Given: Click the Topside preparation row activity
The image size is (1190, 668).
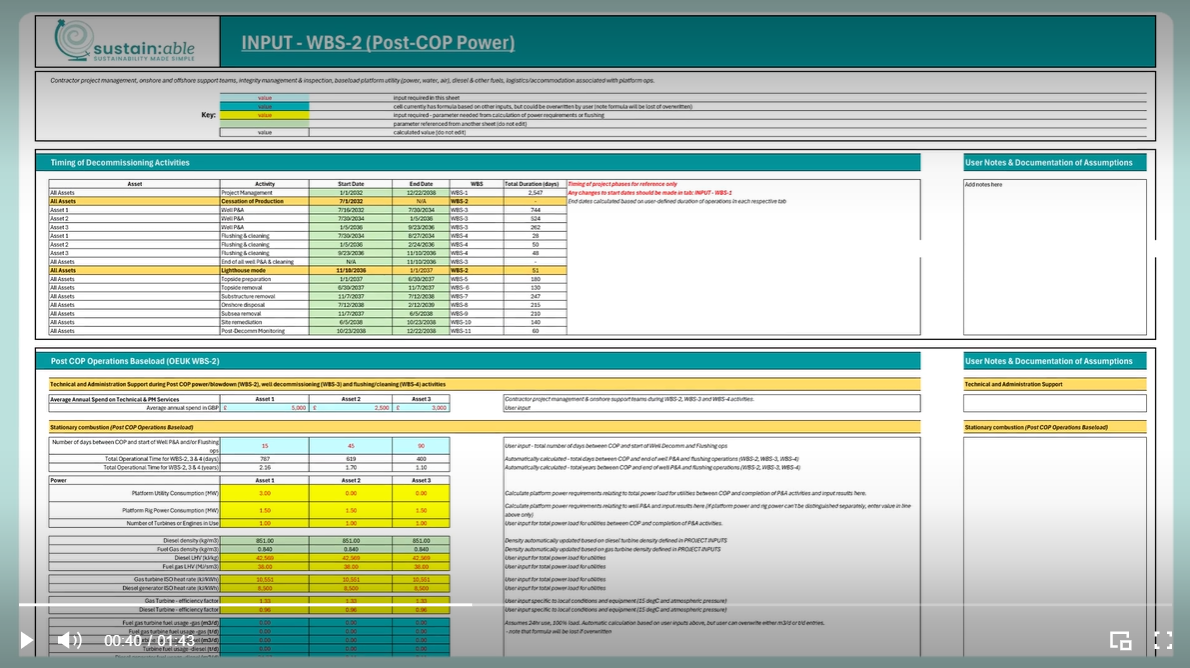Looking at the screenshot, I should click(x=264, y=279).
